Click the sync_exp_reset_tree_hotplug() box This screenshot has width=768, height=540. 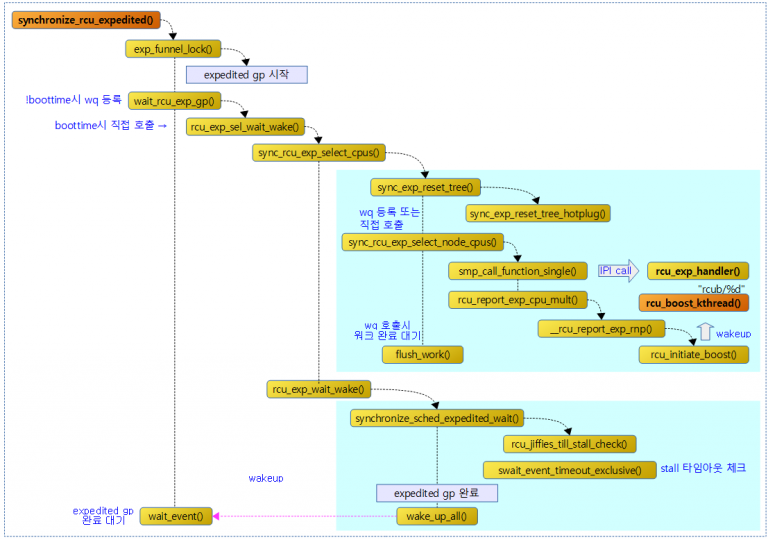539,213
